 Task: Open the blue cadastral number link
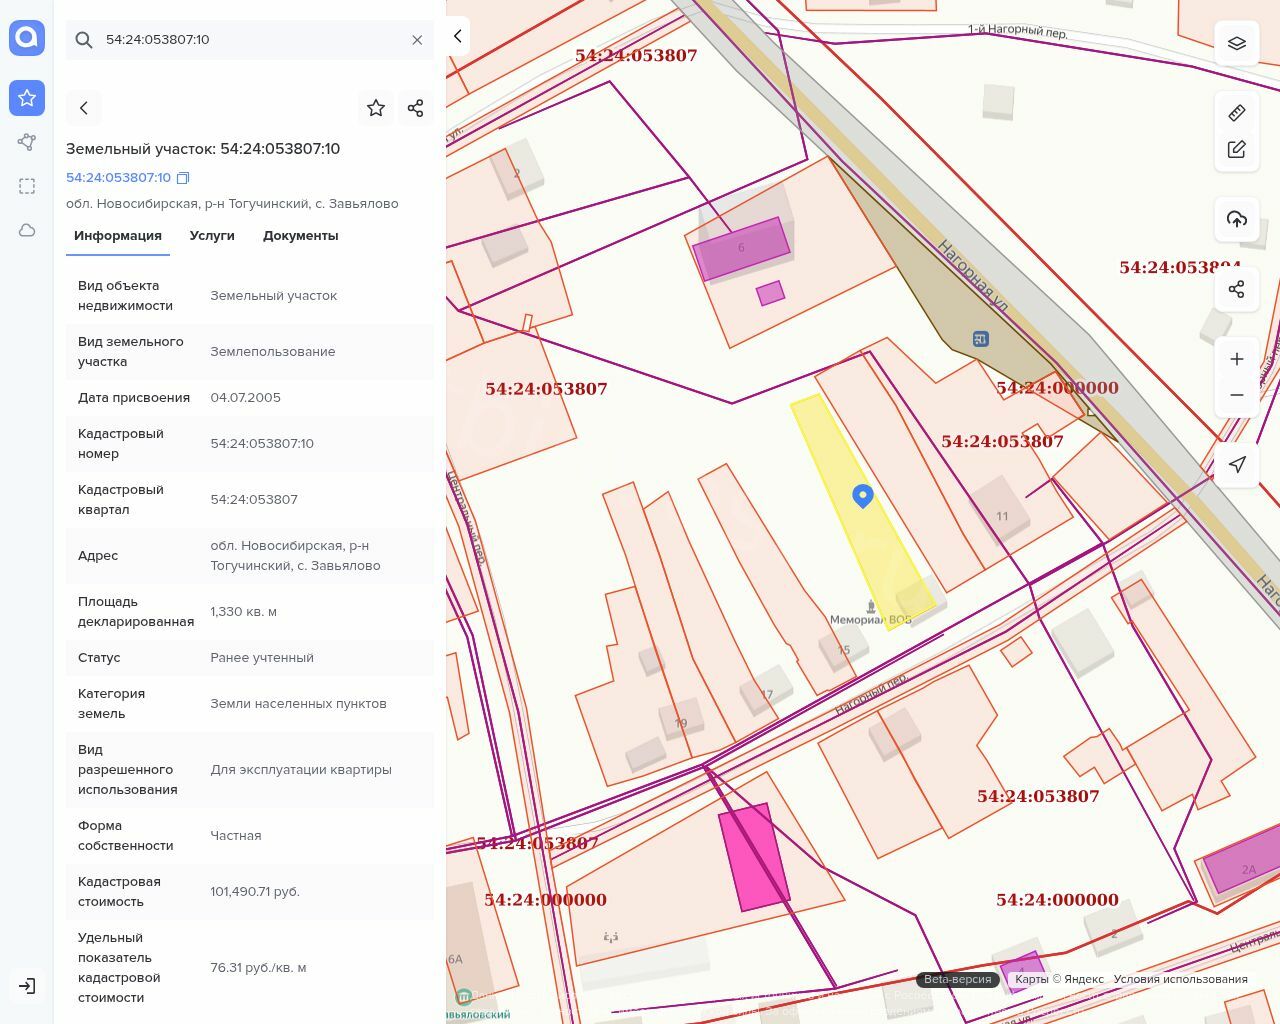[x=118, y=178]
